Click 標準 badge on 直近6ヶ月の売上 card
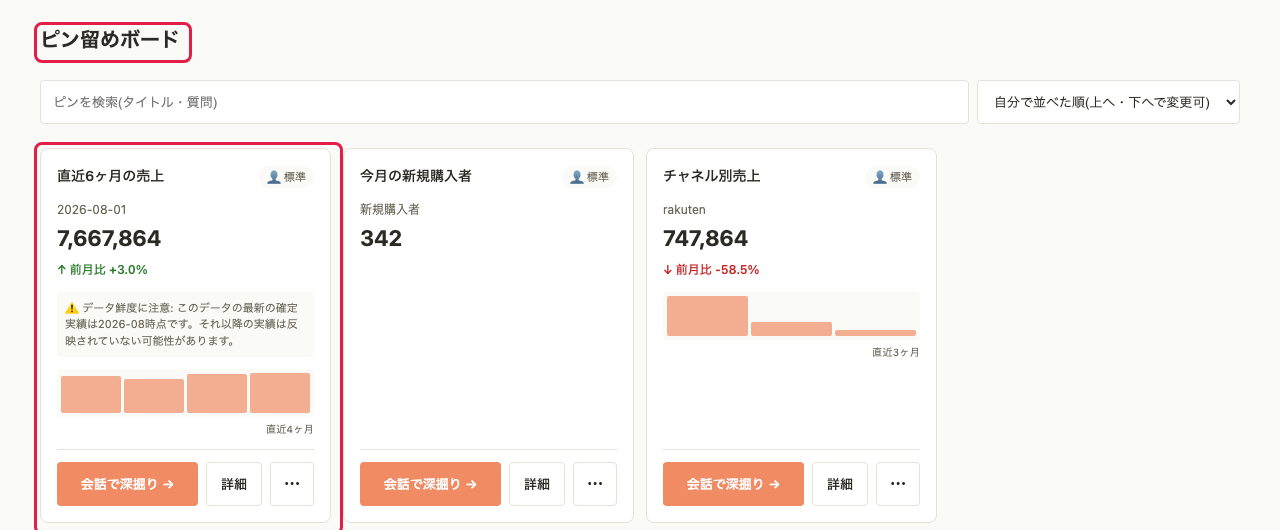 286,177
